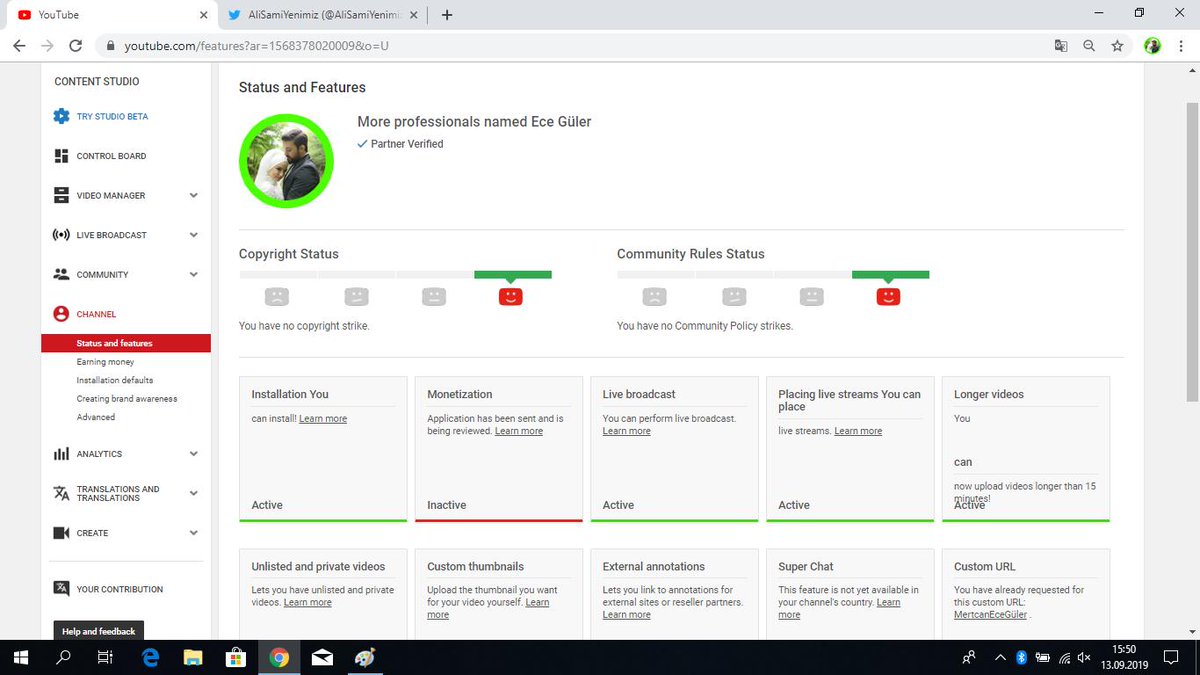Open the Mail app from taskbar
The height and width of the screenshot is (675, 1200).
[322, 657]
